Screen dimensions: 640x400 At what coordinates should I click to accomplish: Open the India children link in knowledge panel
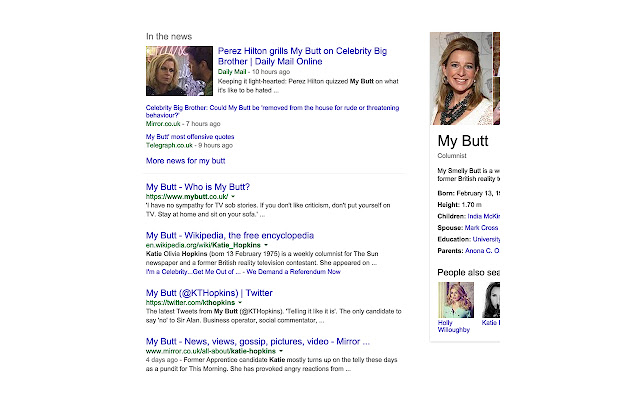484,216
